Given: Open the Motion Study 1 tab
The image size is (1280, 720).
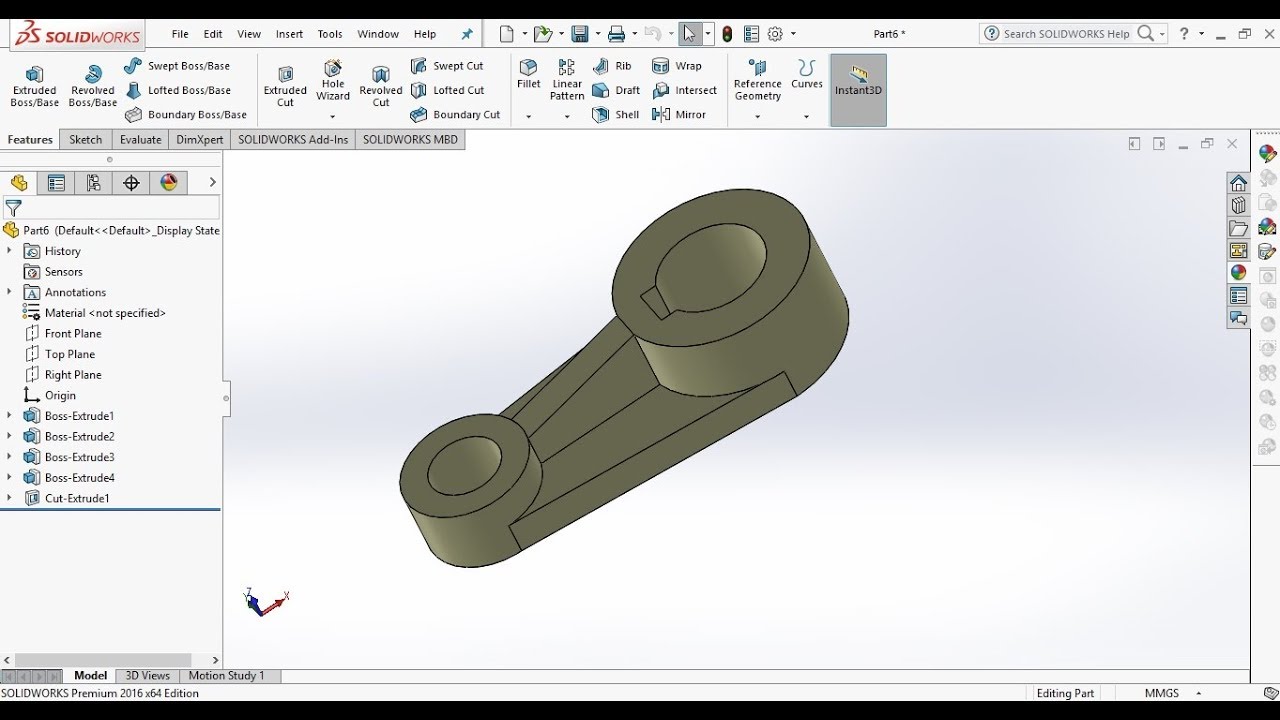Looking at the screenshot, I should click(227, 676).
